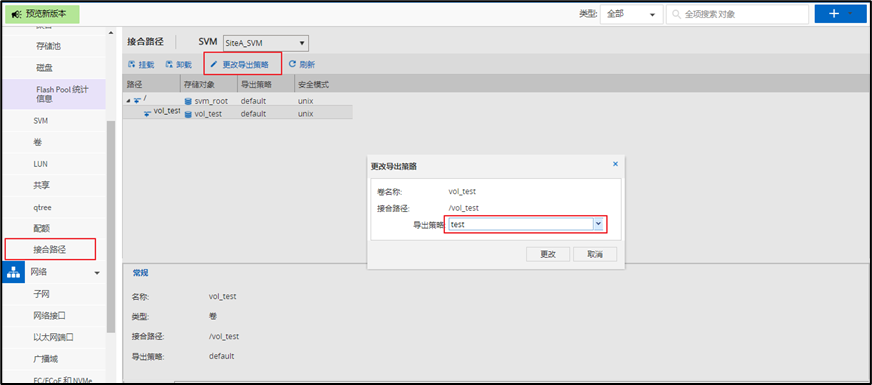Click the 卸载 unmount toolbar icon
Screen dimensions: 872x385
[169, 65]
